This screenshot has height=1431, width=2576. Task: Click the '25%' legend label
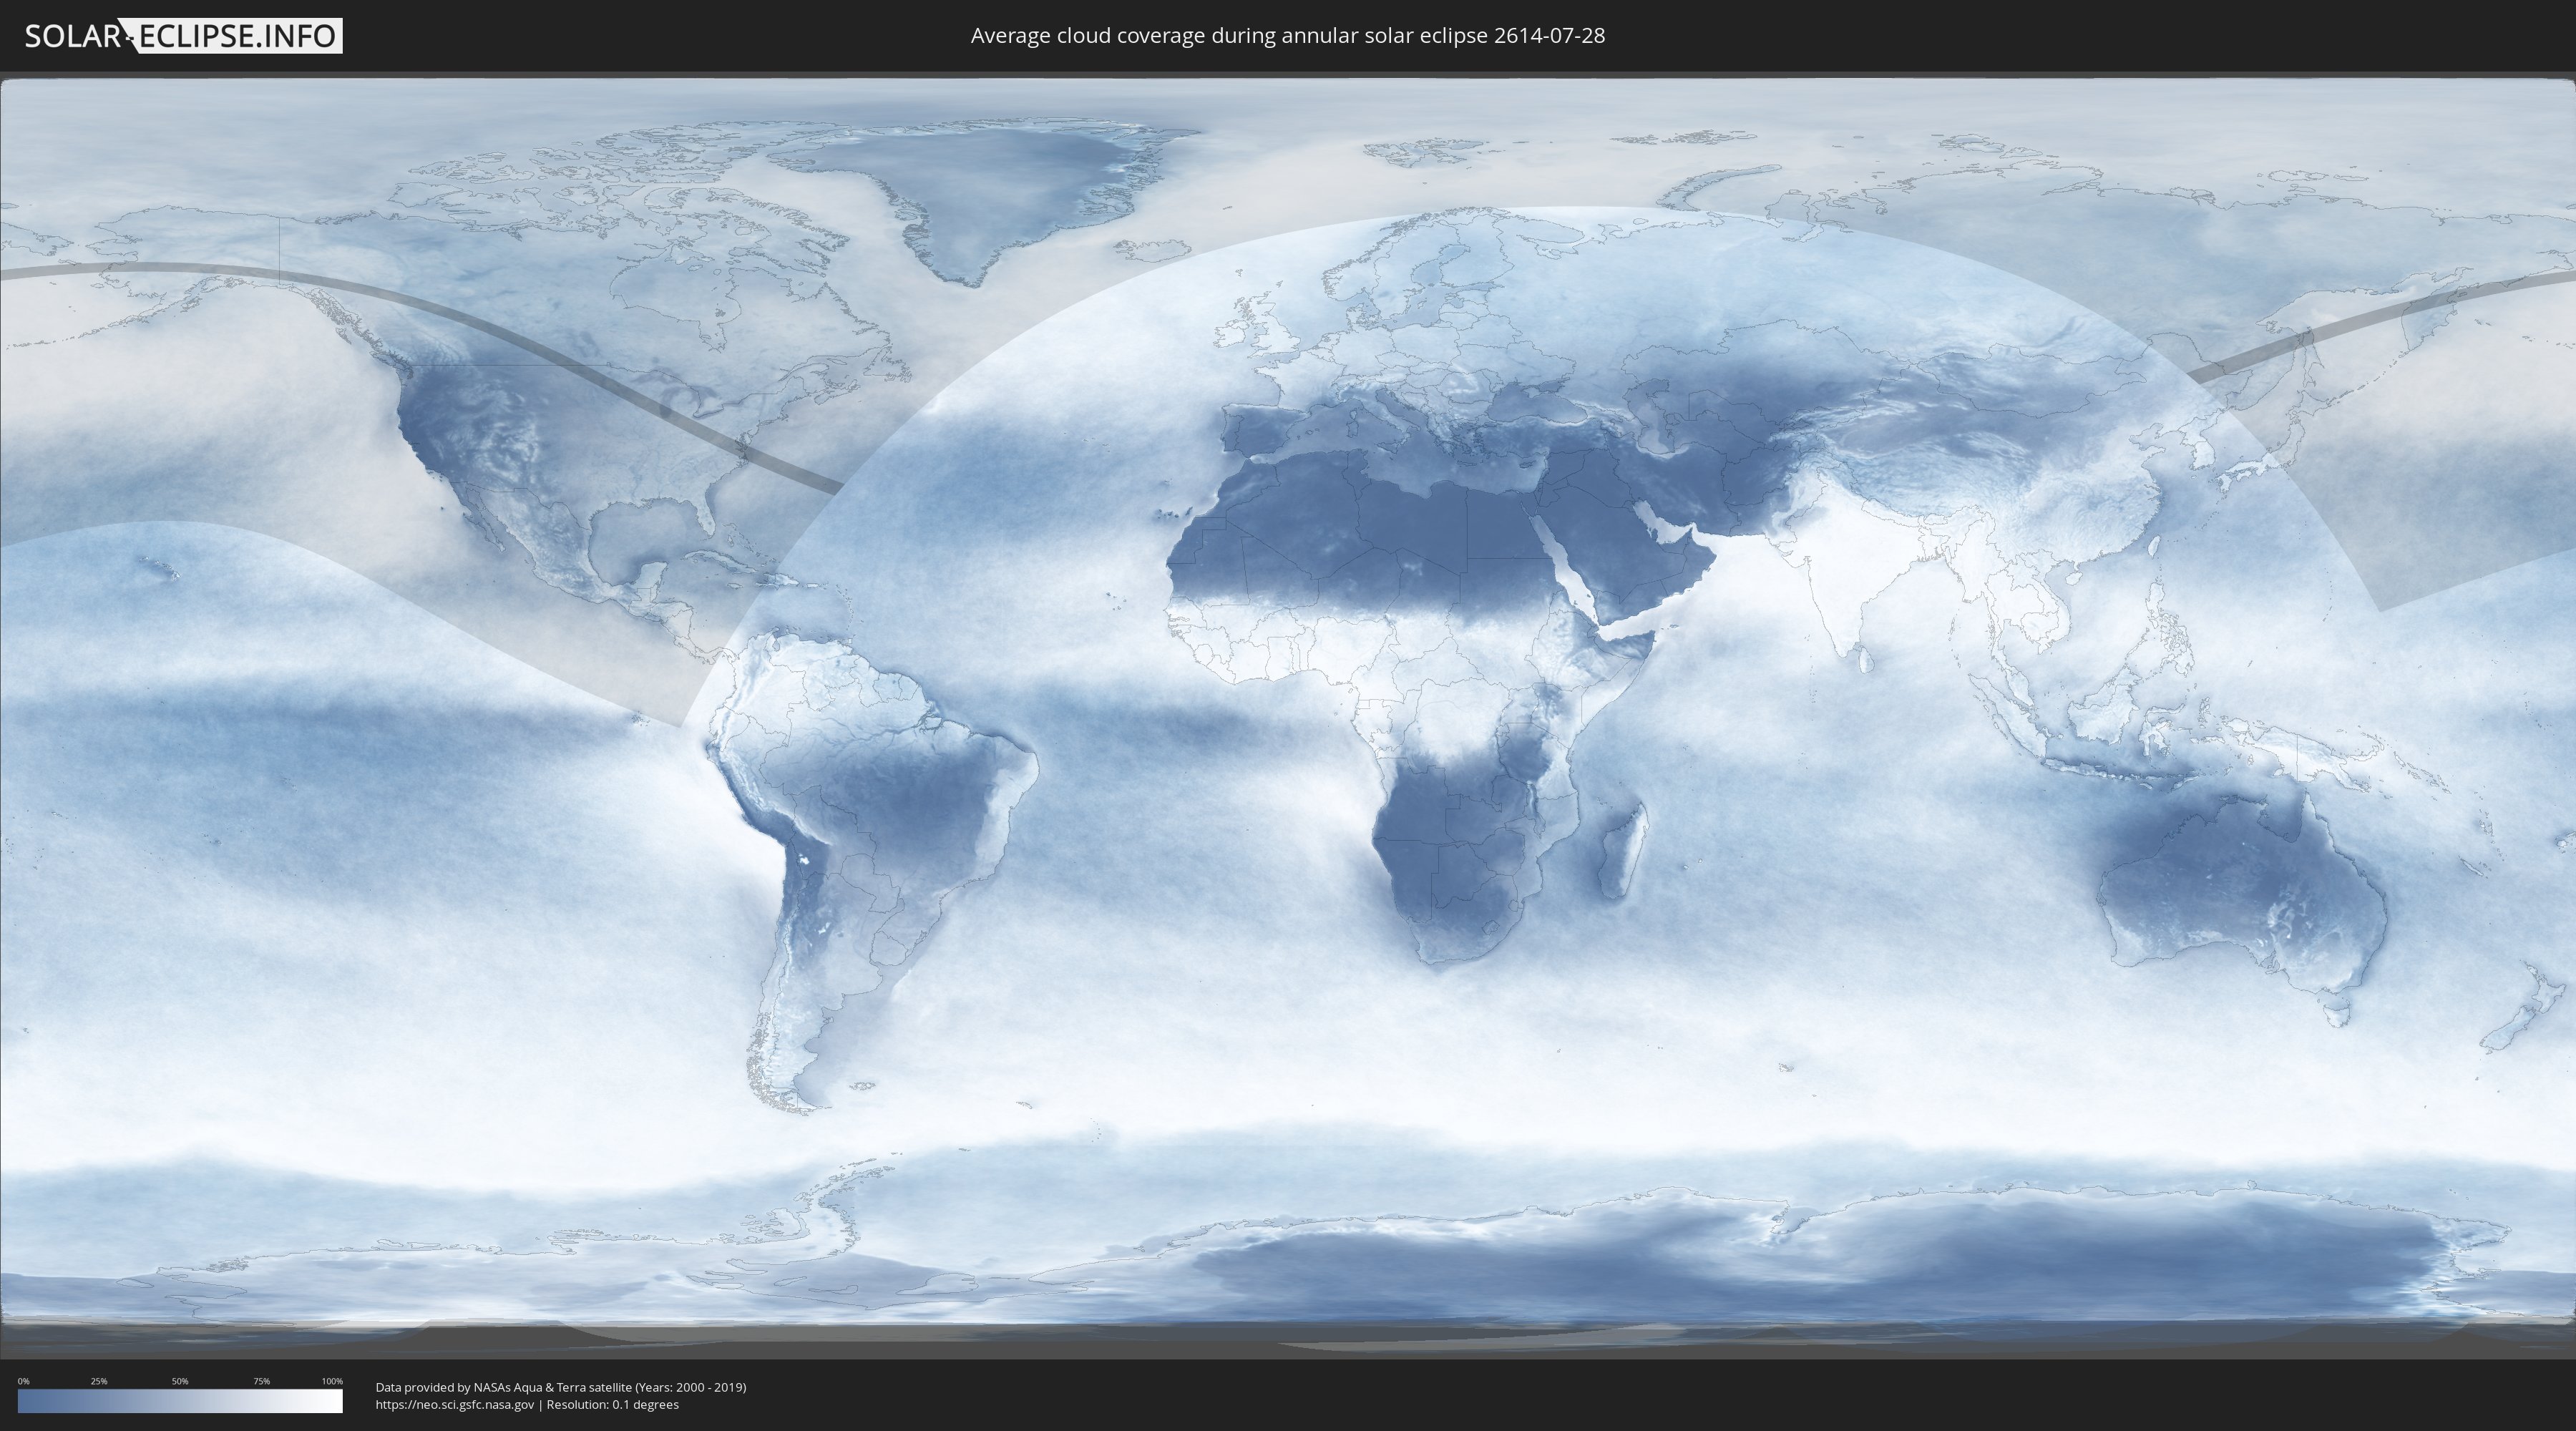[99, 1381]
